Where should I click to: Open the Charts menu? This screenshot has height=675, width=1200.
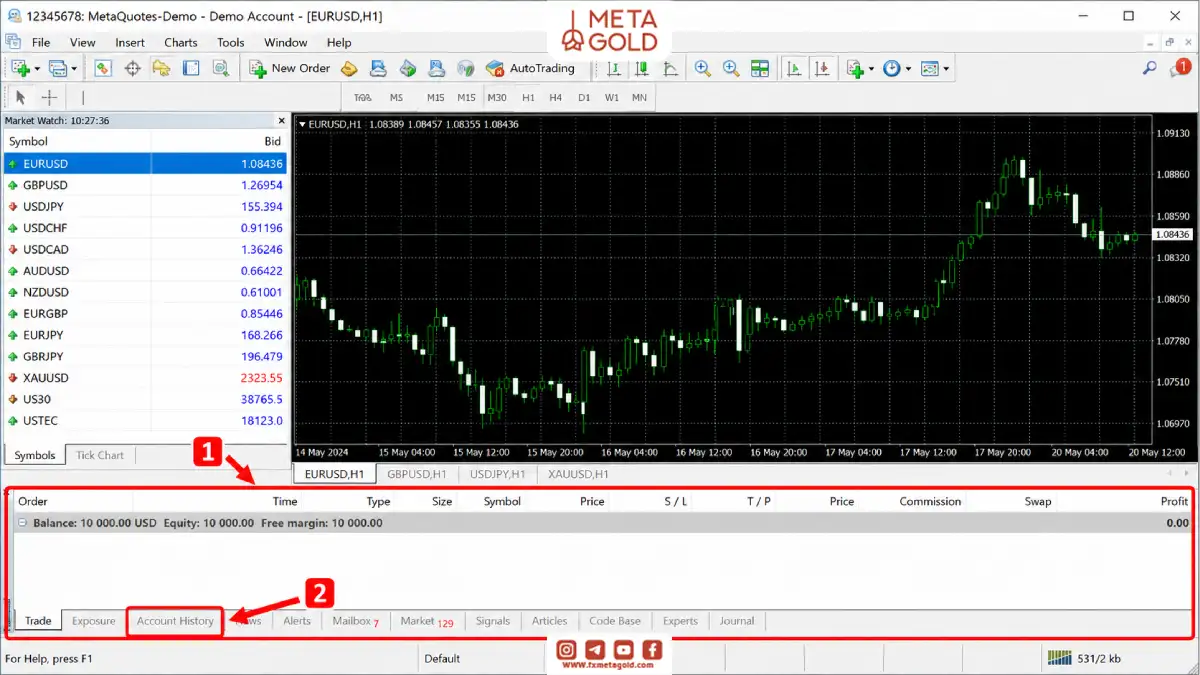click(181, 42)
